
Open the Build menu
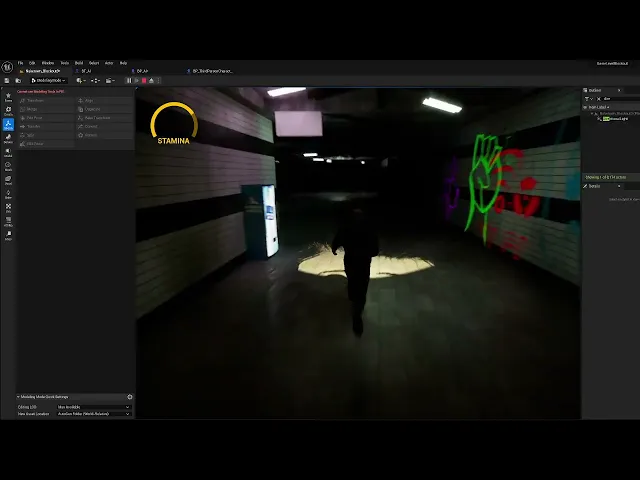pos(79,63)
